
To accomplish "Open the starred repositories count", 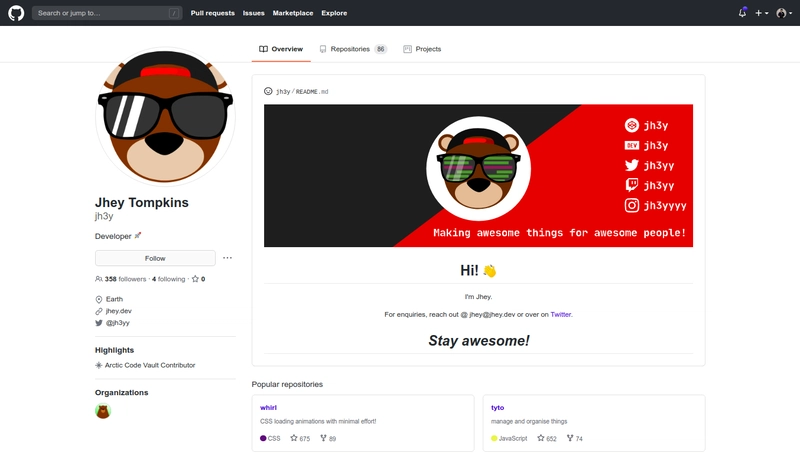I will tap(198, 279).
